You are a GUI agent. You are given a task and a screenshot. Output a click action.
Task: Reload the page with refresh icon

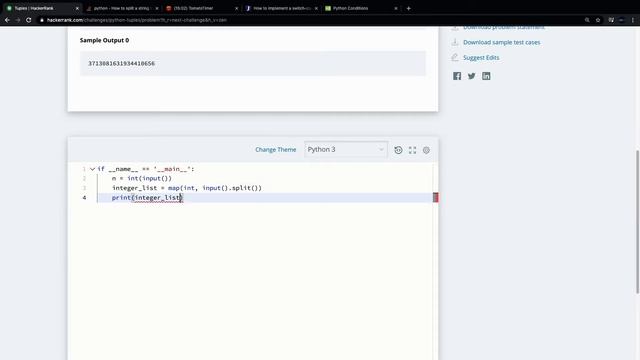tap(29, 20)
